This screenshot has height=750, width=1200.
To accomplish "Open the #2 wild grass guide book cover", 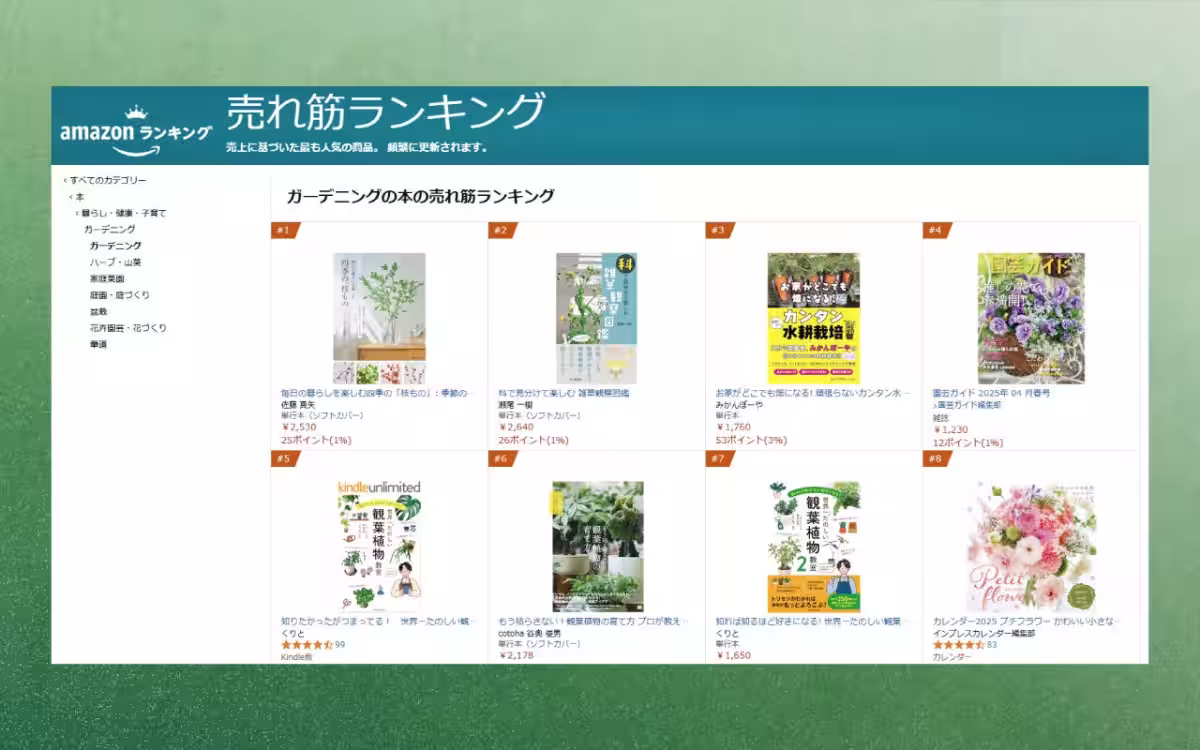I will tap(596, 318).
